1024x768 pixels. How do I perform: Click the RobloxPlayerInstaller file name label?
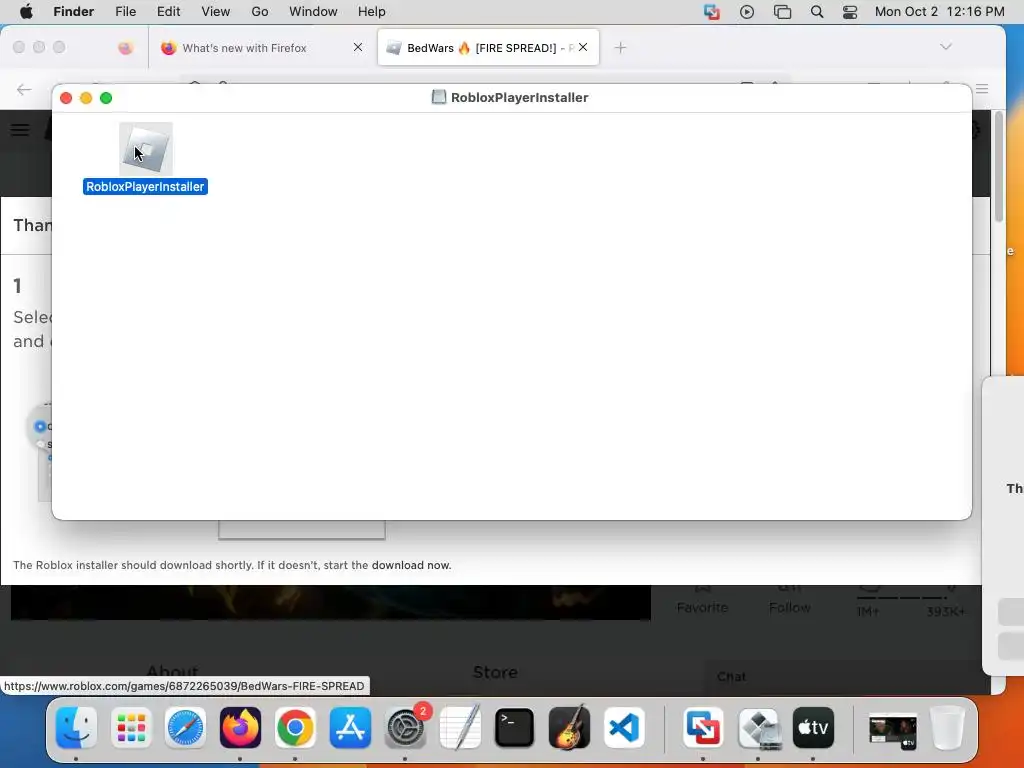click(x=146, y=187)
